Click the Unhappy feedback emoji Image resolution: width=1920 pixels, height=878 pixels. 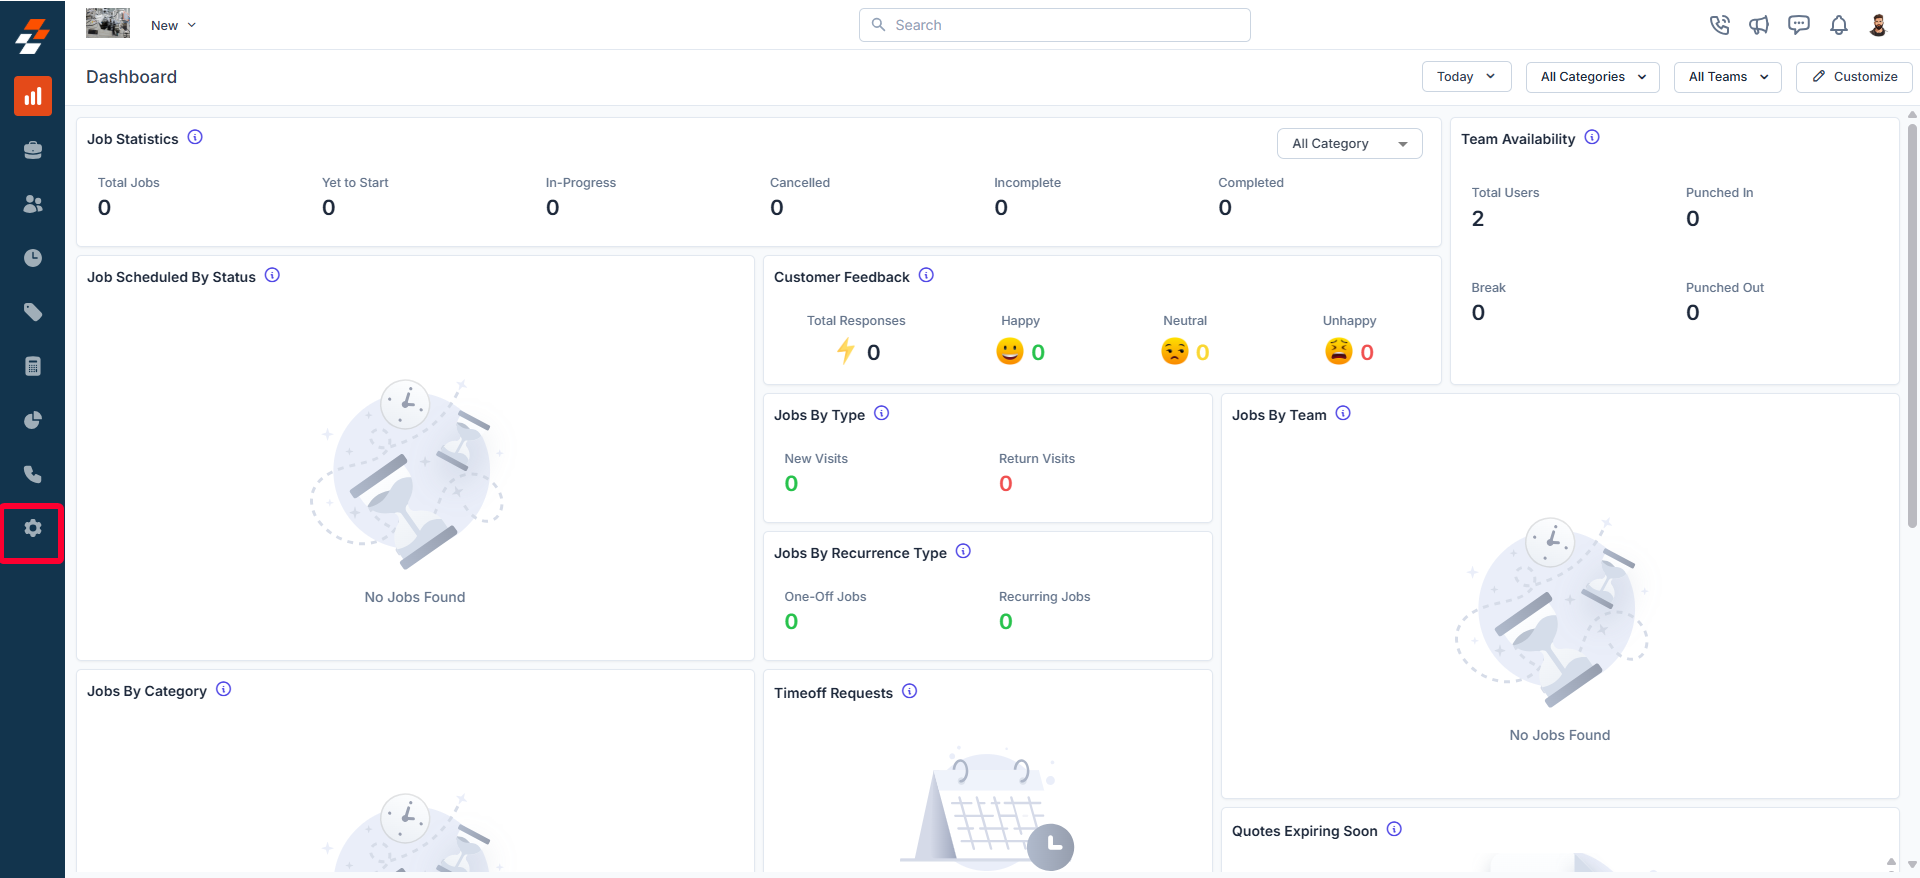(x=1339, y=351)
